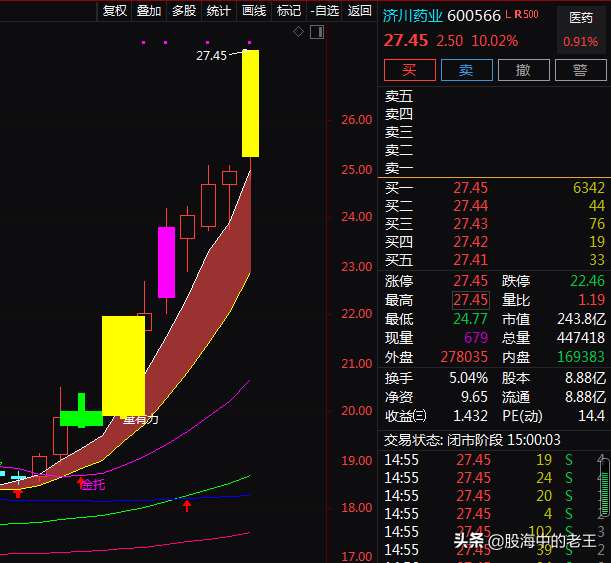
Task: Click the stock name 济川药业
Action: click(x=413, y=16)
